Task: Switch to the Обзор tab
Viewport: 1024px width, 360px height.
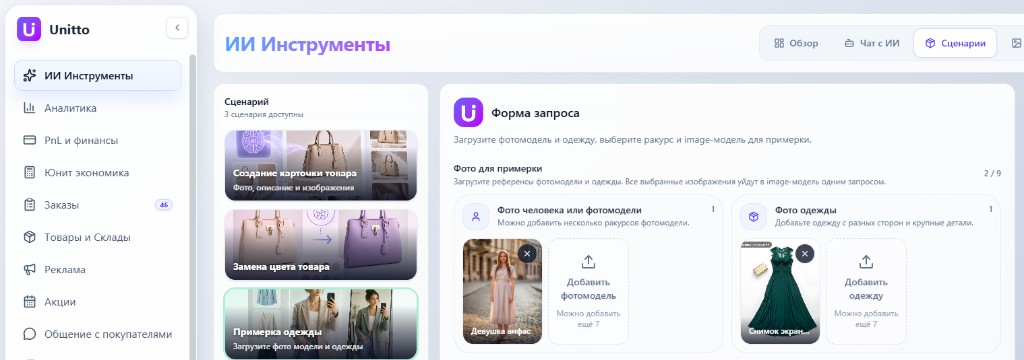Action: [796, 43]
